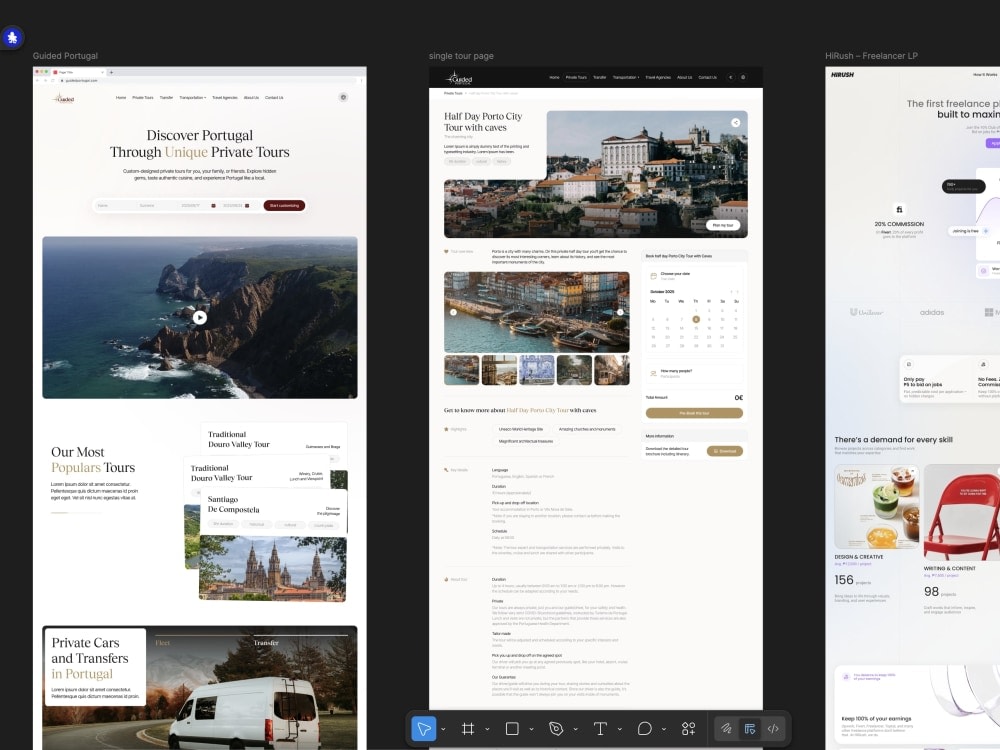The width and height of the screenshot is (1000, 750).
Task: Open the Comment tool dropdown arrow
Action: [664, 729]
